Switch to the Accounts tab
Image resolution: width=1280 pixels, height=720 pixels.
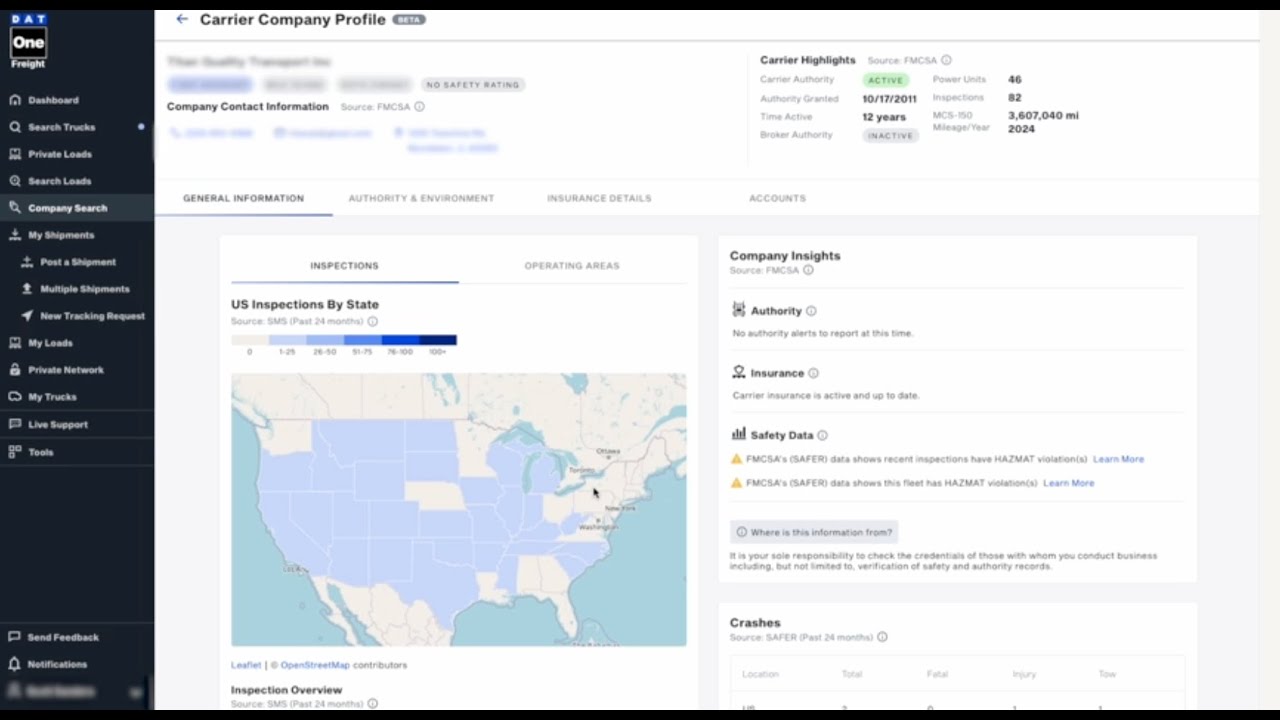777,198
